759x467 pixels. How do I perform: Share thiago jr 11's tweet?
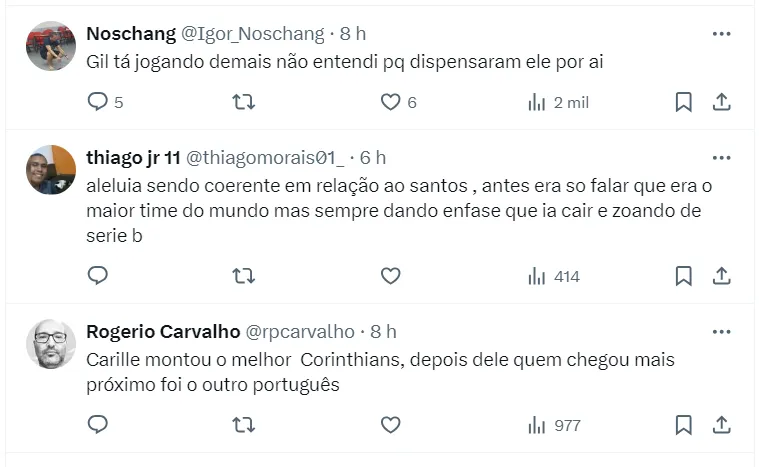click(x=721, y=276)
